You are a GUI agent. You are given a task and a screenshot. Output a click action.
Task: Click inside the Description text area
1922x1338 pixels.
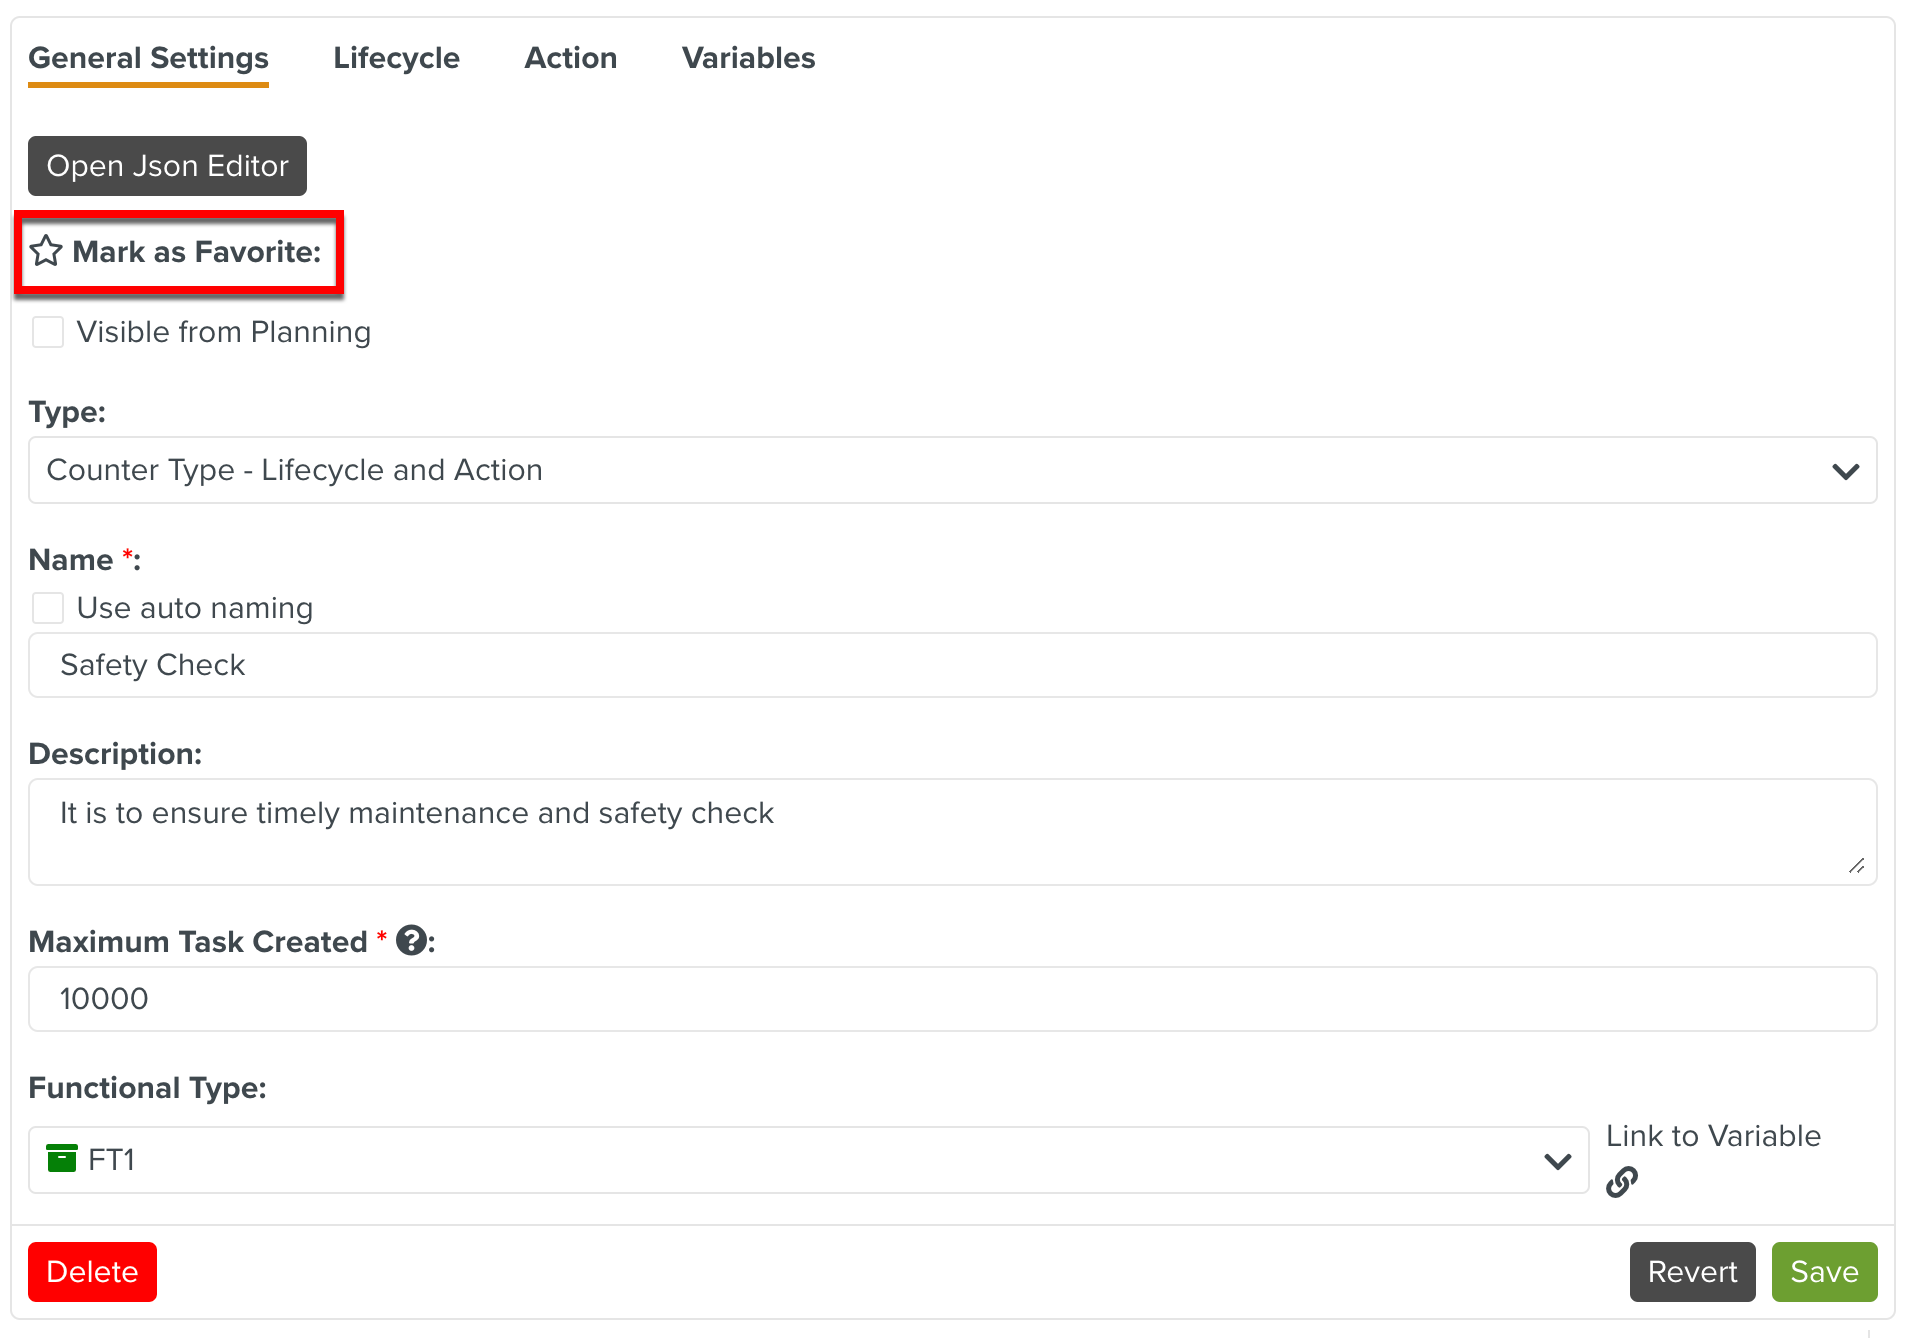[x=952, y=832]
